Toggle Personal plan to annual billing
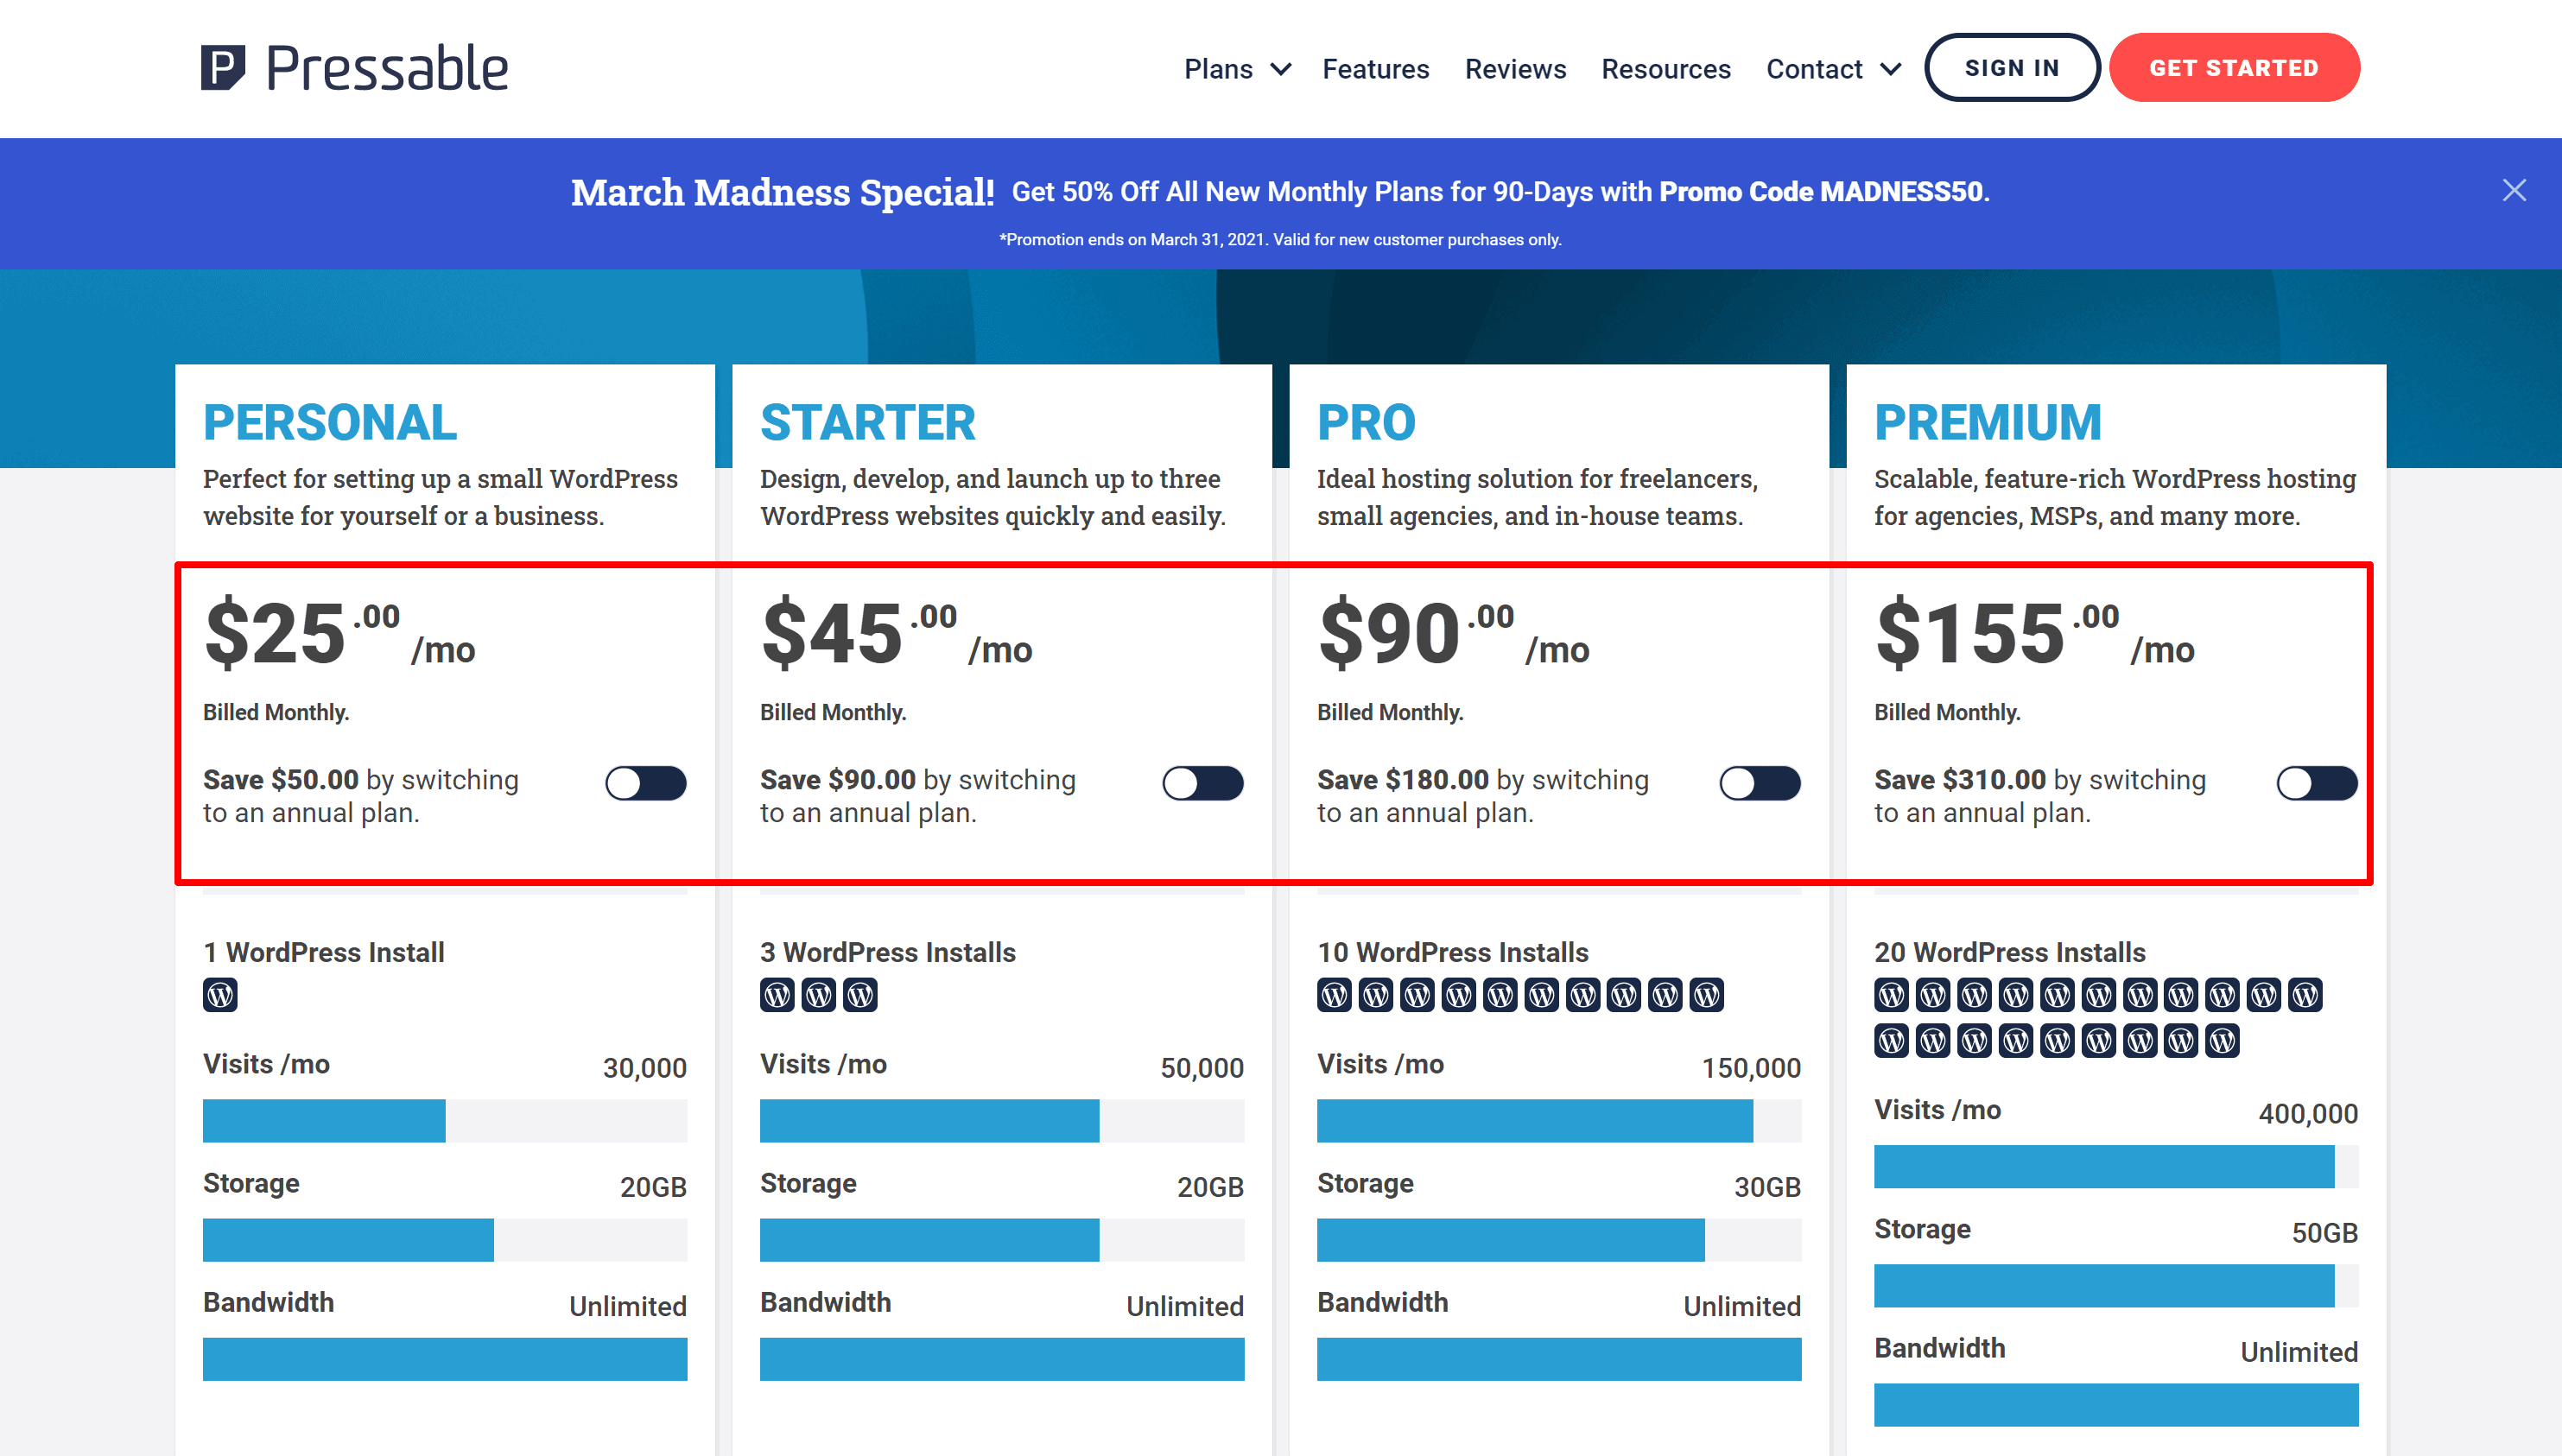 click(x=646, y=783)
